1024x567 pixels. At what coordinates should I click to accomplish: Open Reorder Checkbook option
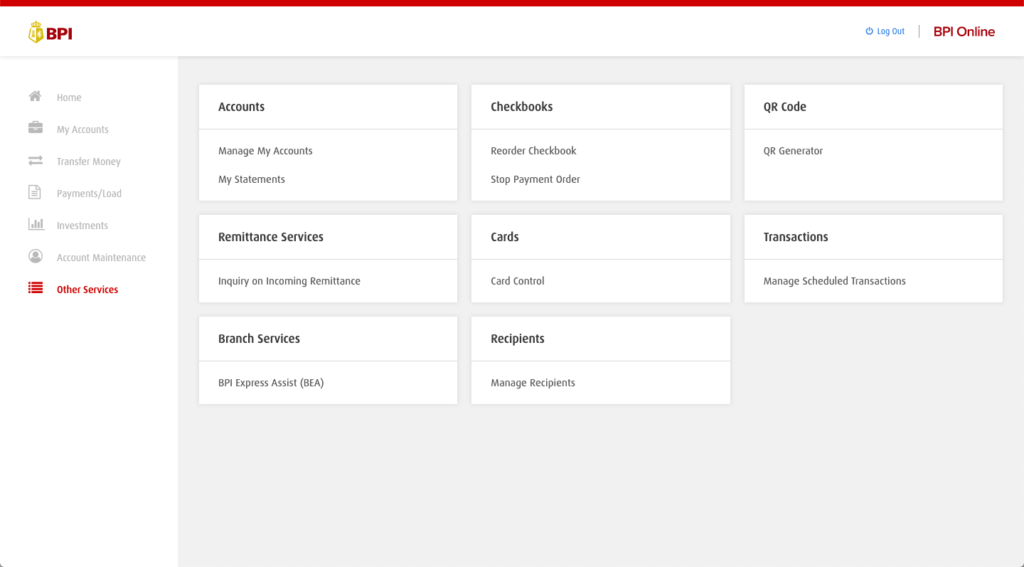(x=533, y=151)
